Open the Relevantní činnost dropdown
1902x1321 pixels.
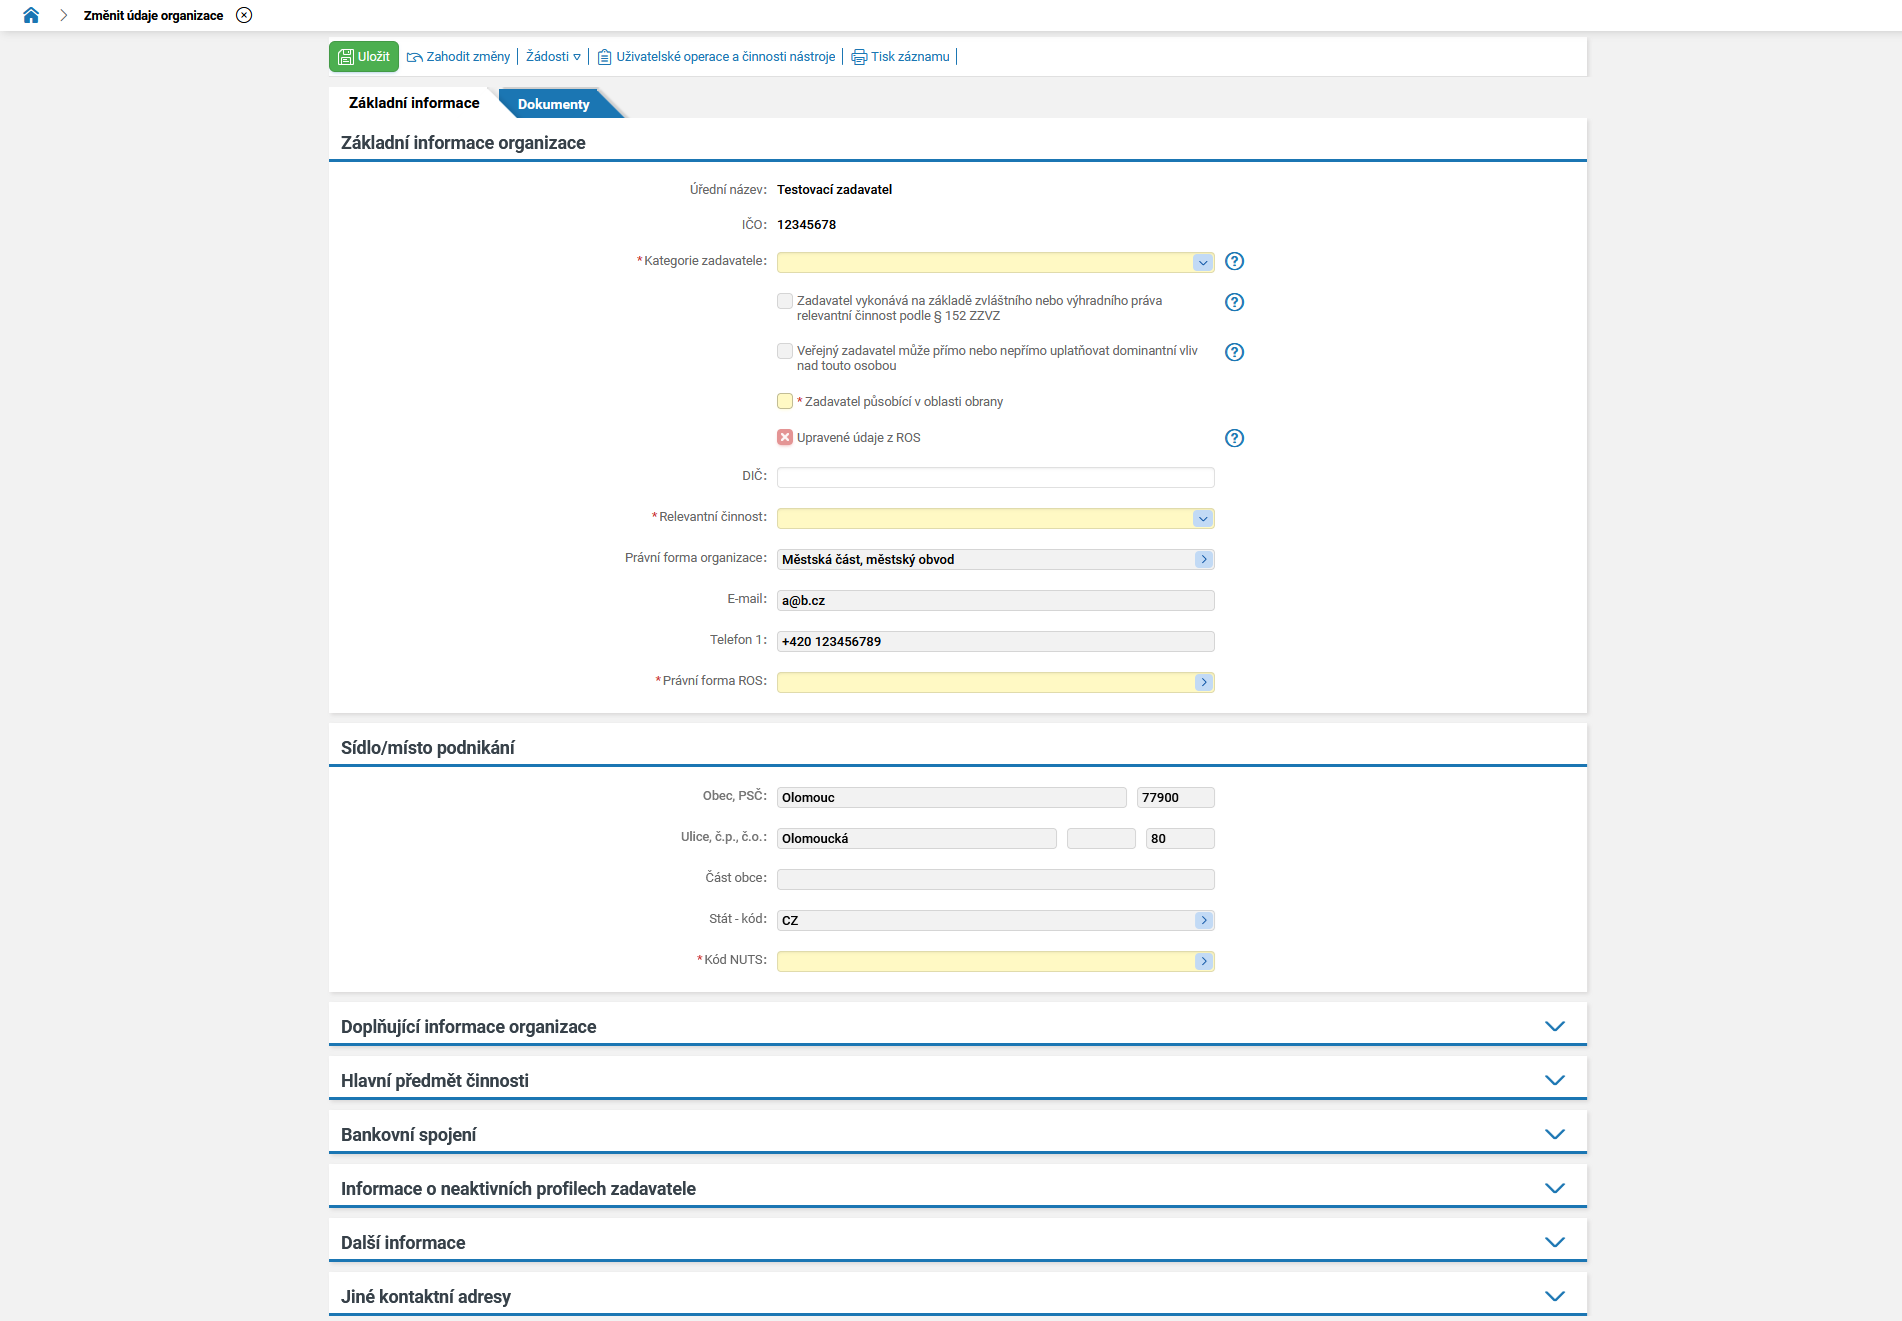(x=1202, y=518)
